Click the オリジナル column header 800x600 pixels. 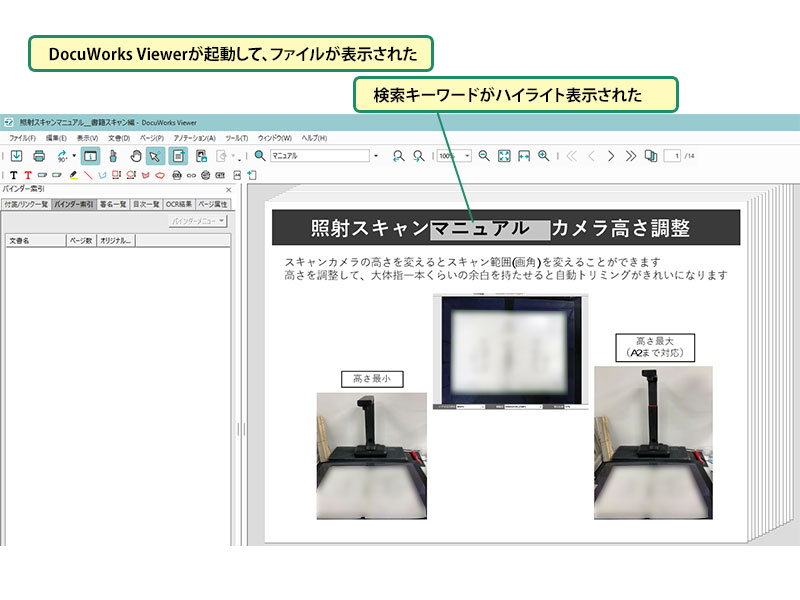tap(115, 240)
